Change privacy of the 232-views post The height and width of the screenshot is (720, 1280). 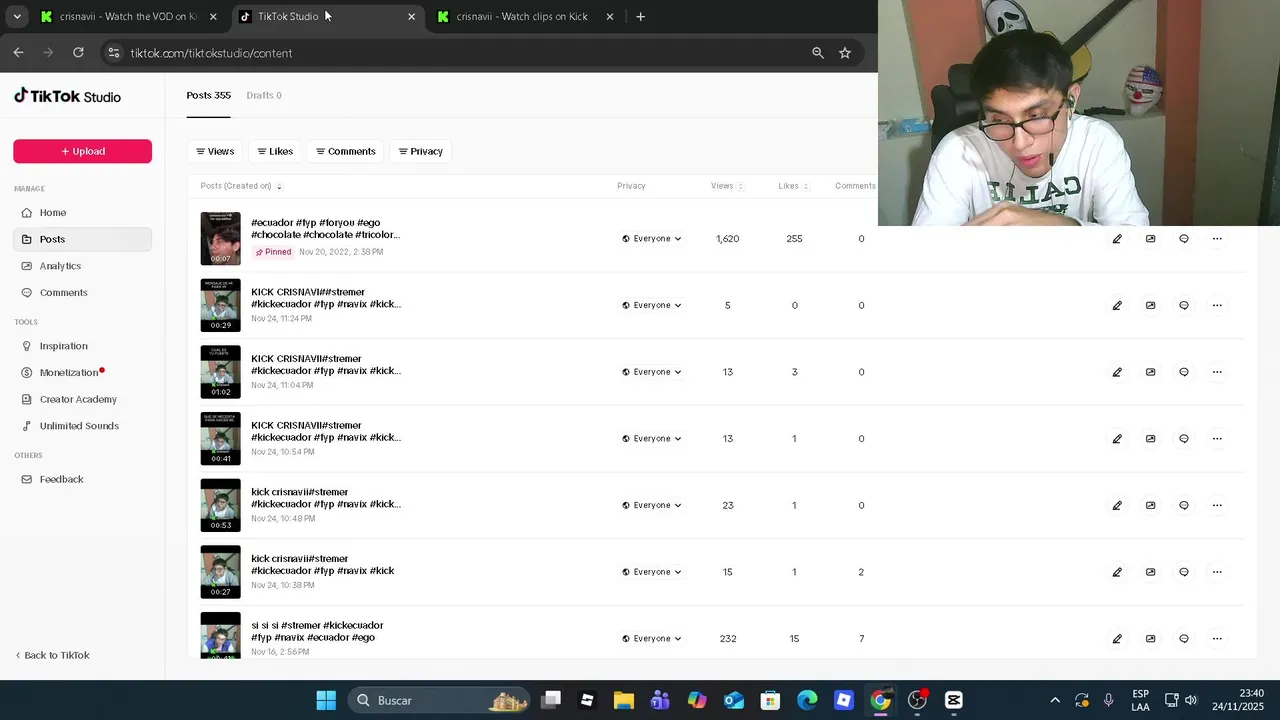point(652,638)
